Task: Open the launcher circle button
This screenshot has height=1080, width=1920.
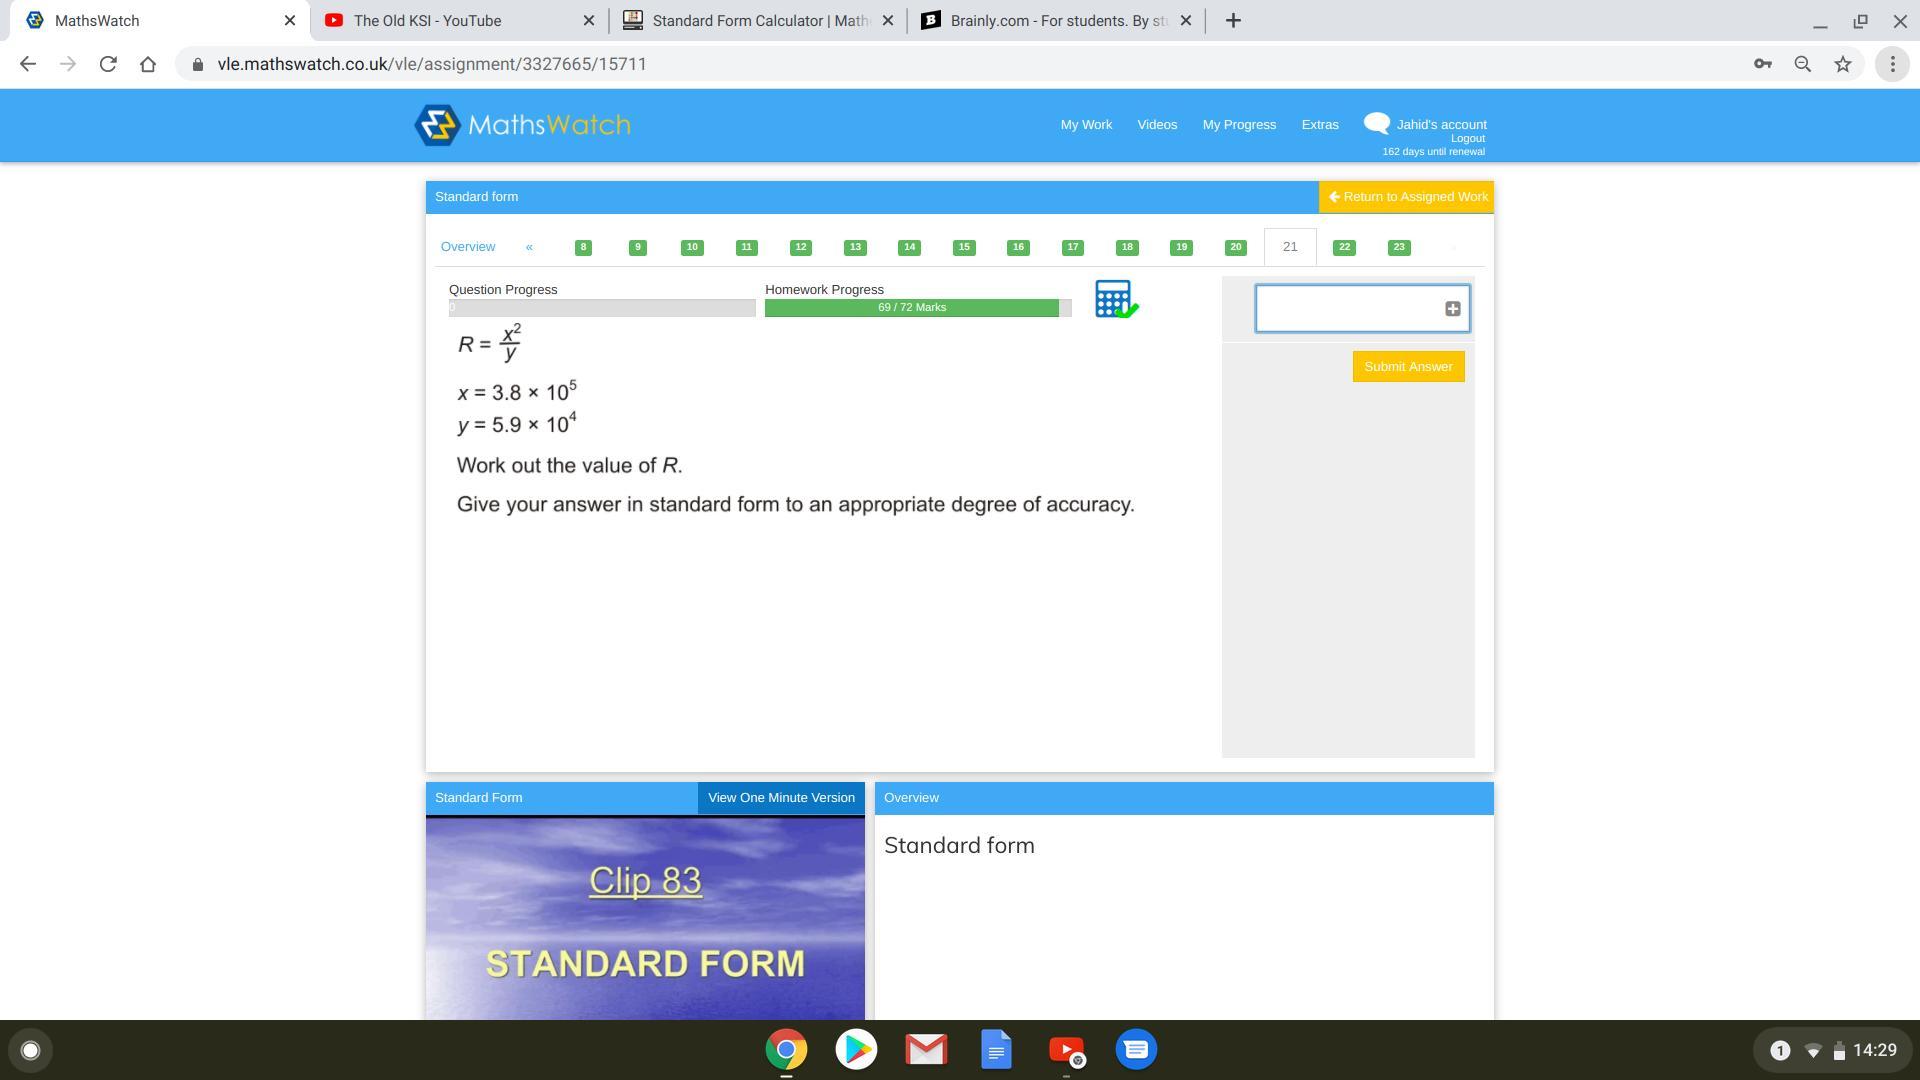Action: (x=30, y=1050)
